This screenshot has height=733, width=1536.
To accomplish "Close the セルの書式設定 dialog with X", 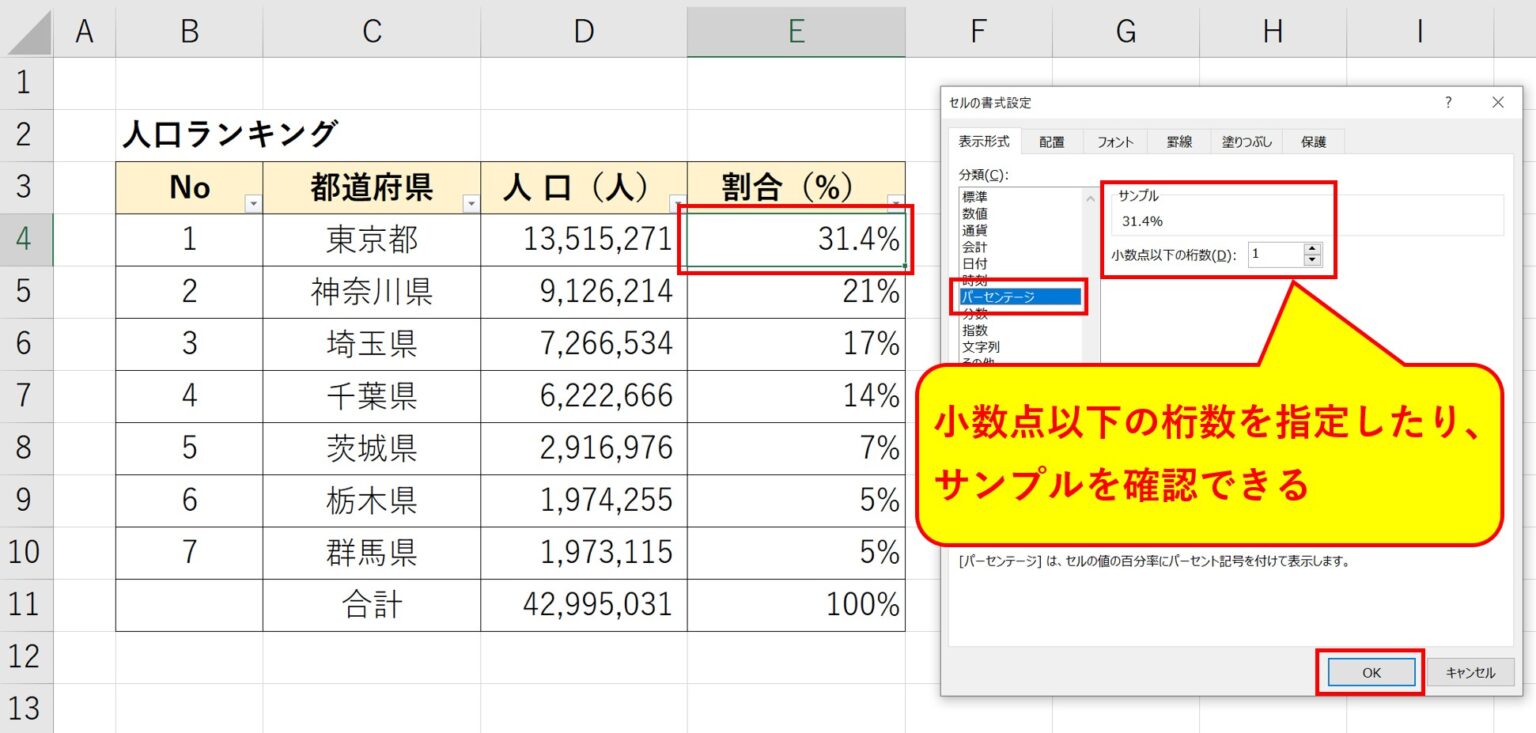I will coord(1497,102).
